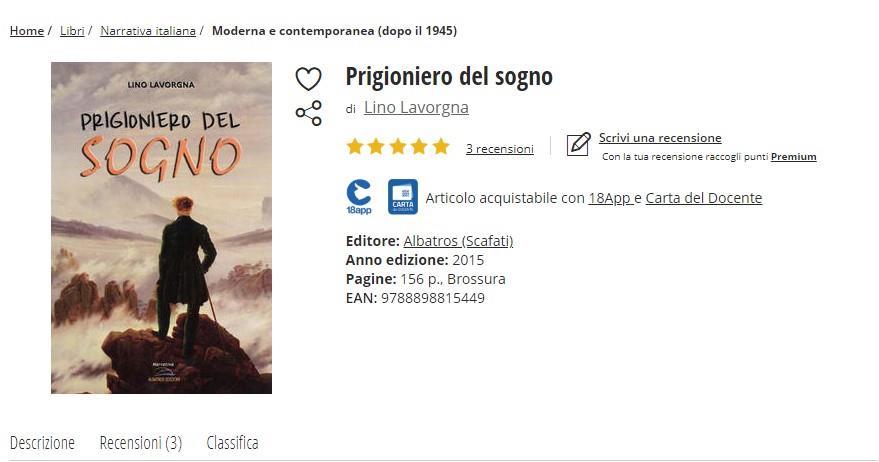879x462 pixels.
Task: Switch to the Descrizione tab
Action: pyautogui.click(x=43, y=443)
